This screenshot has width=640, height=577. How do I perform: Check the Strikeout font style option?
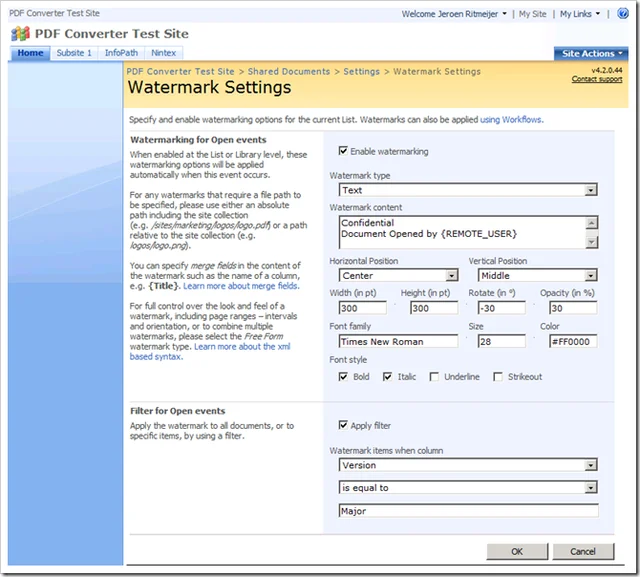tap(497, 377)
